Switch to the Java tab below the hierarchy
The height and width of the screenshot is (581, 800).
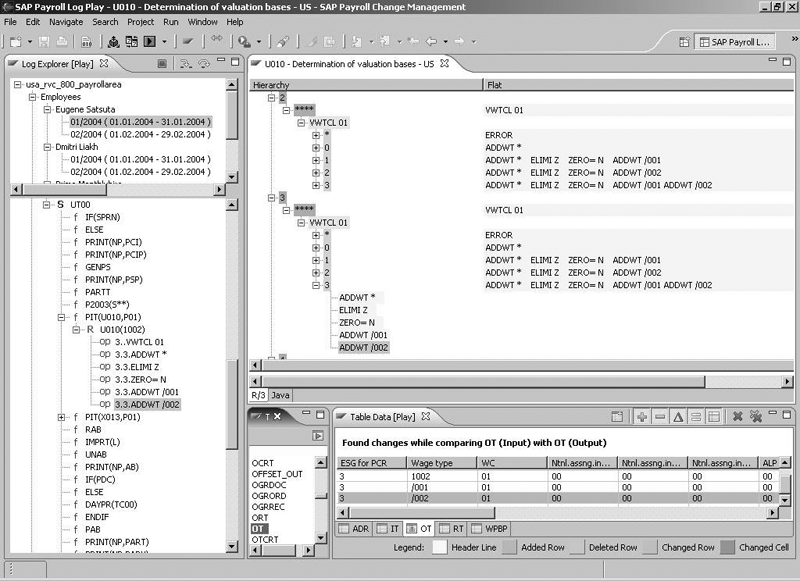[281, 395]
